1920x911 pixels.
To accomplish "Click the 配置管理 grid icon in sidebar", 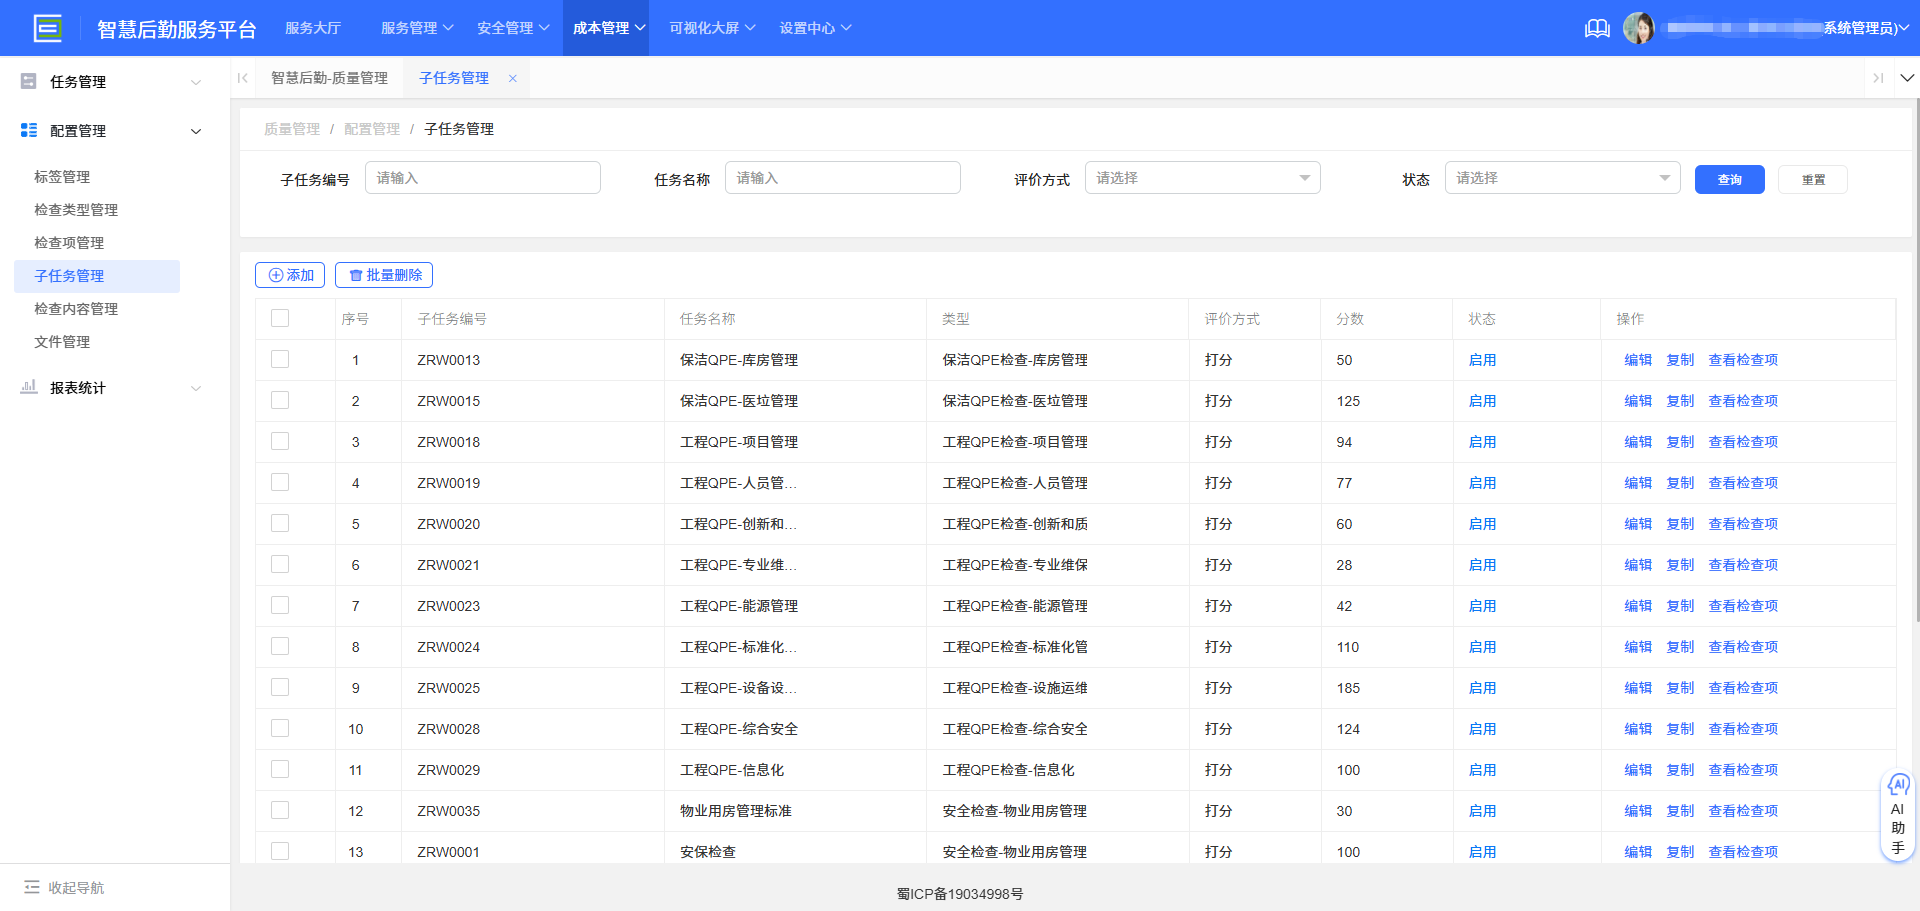I will (27, 130).
